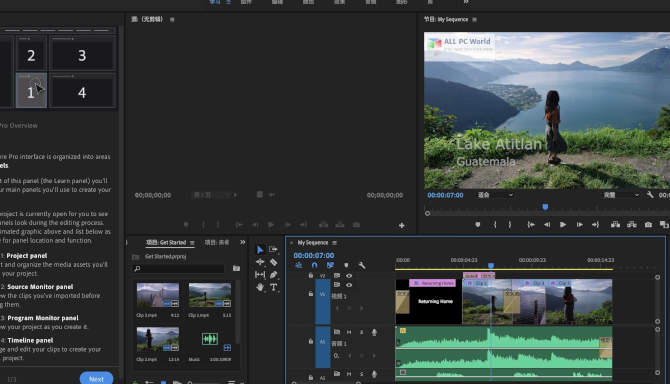Select the Razor tool
Viewport: 670px width, 384px height.
(x=273, y=262)
